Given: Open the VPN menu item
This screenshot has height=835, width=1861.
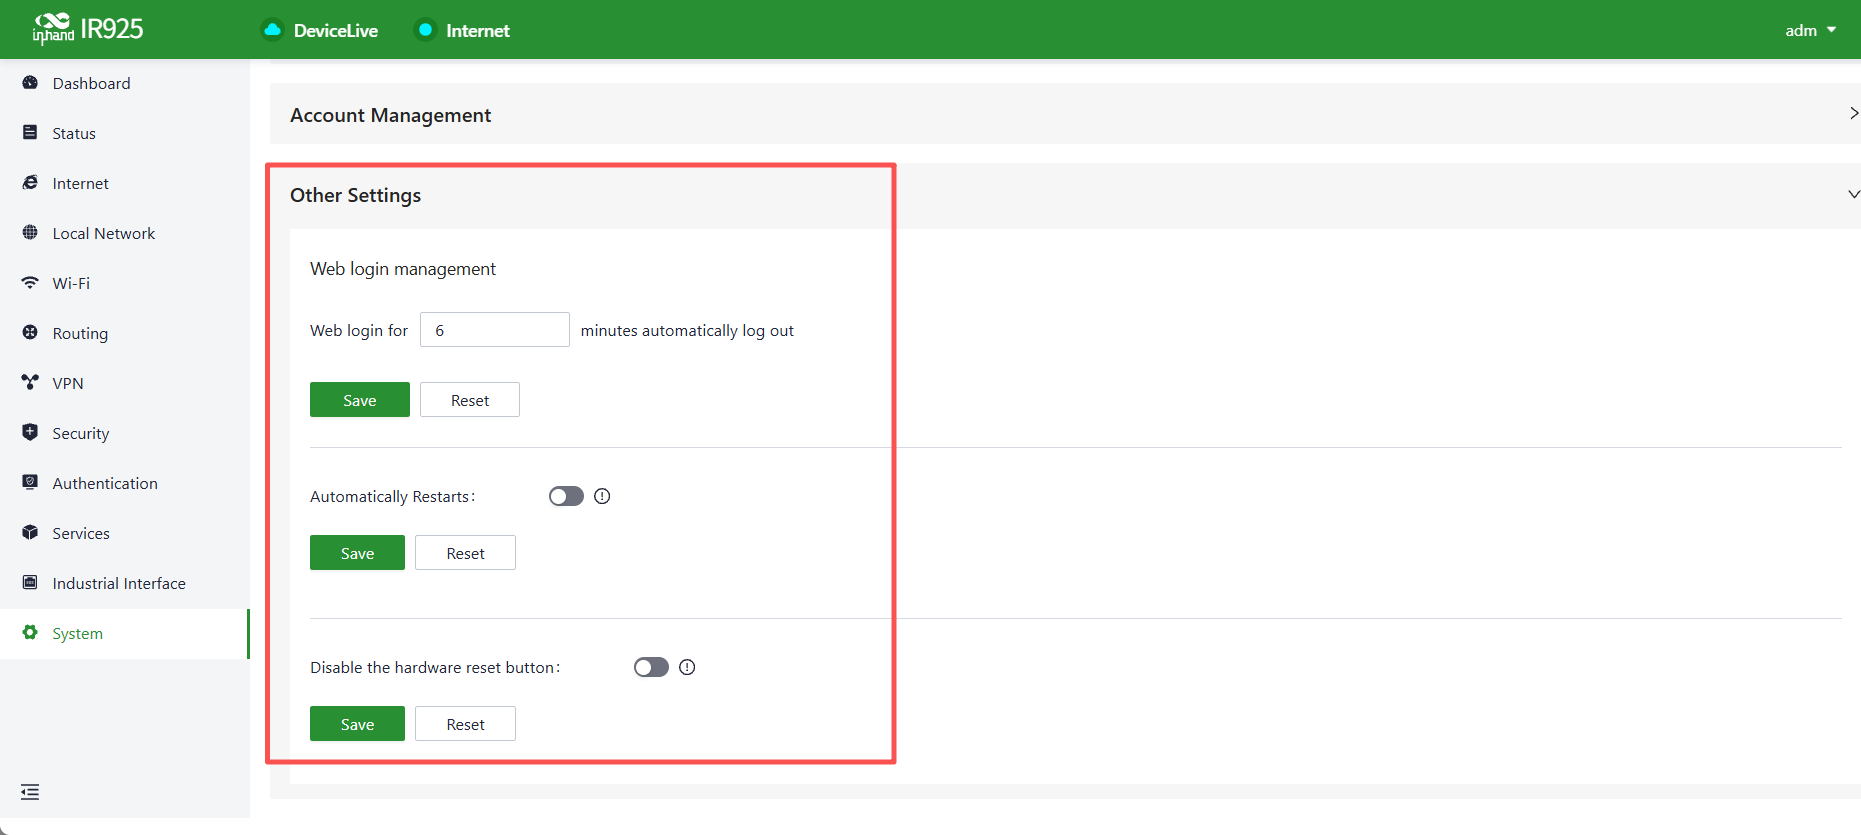Looking at the screenshot, I should (125, 383).
